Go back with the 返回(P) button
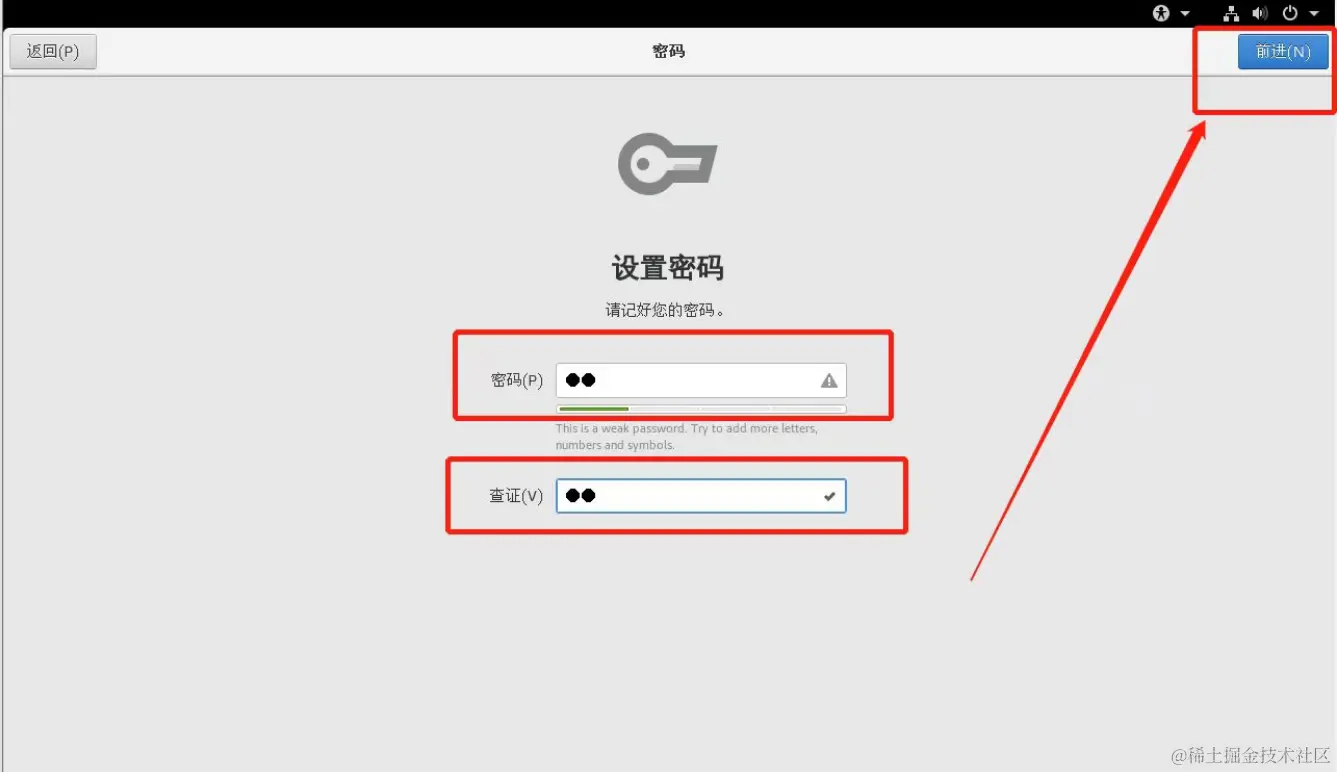The height and width of the screenshot is (772, 1337). pyautogui.click(x=53, y=52)
